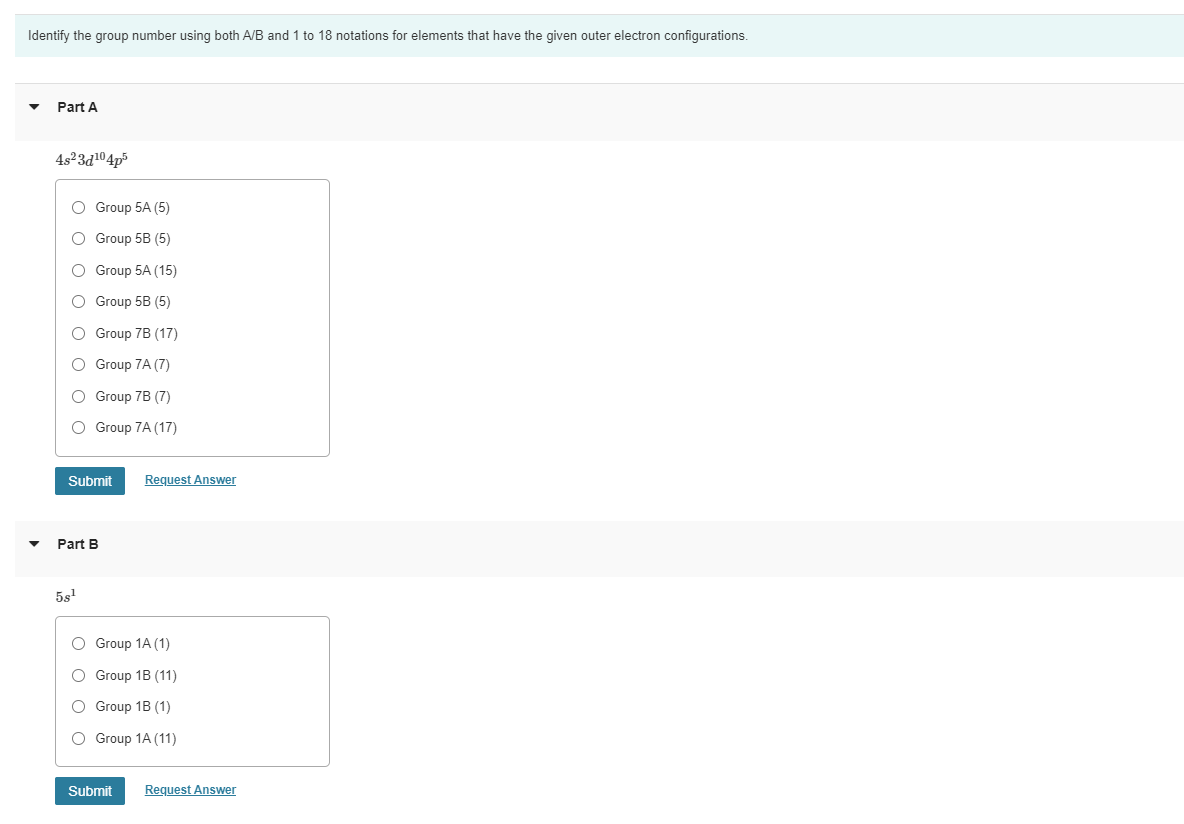
Task: Select the Group 7A (17) option
Action: (x=78, y=427)
